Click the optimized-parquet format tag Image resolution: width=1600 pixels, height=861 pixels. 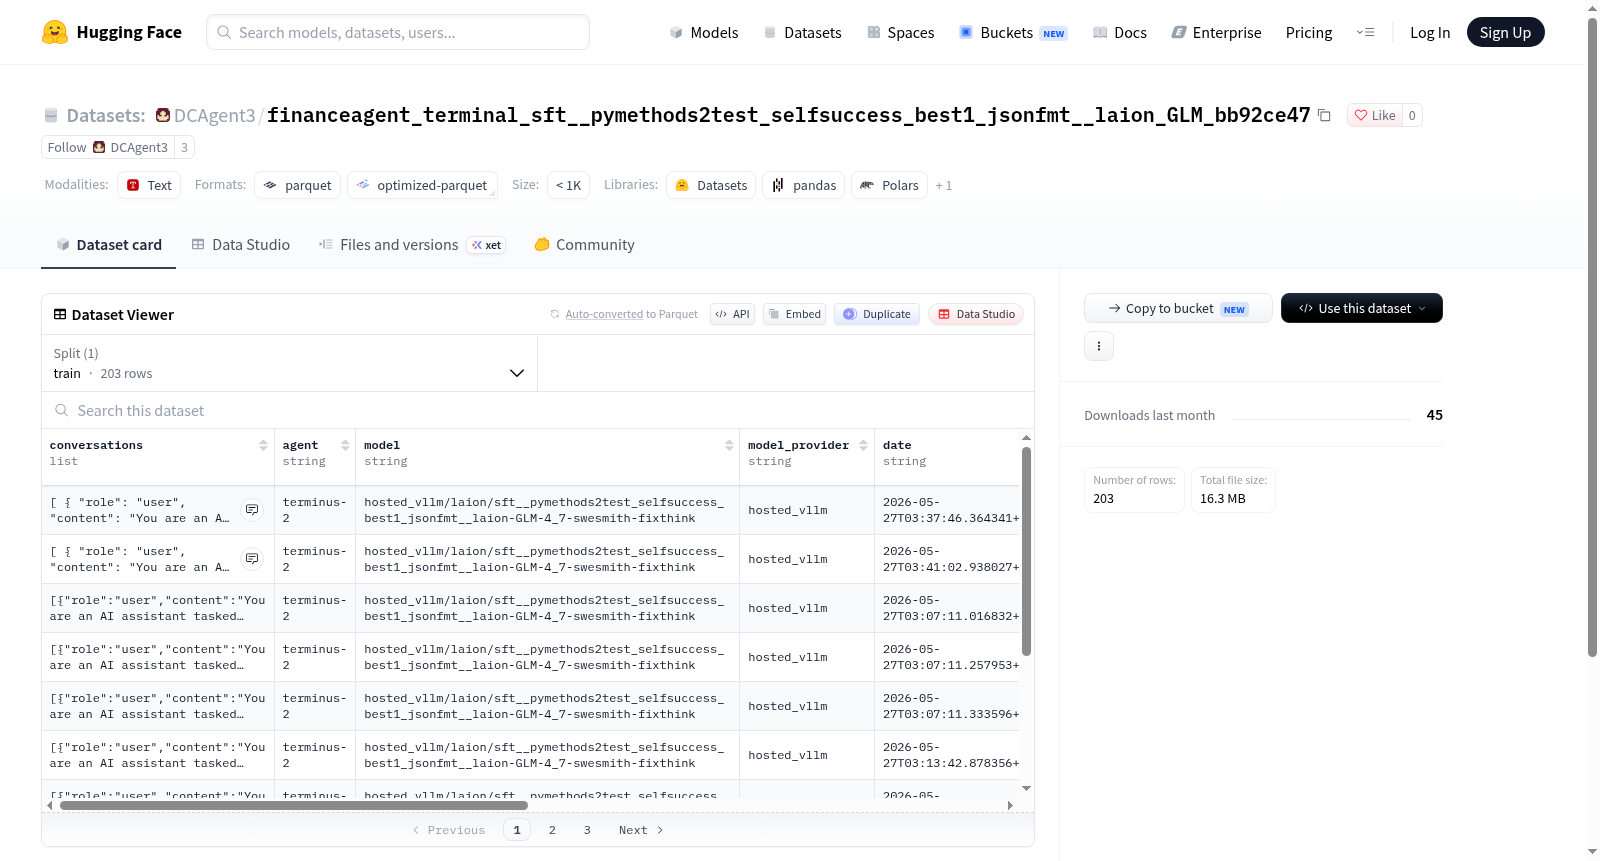[x=422, y=185]
